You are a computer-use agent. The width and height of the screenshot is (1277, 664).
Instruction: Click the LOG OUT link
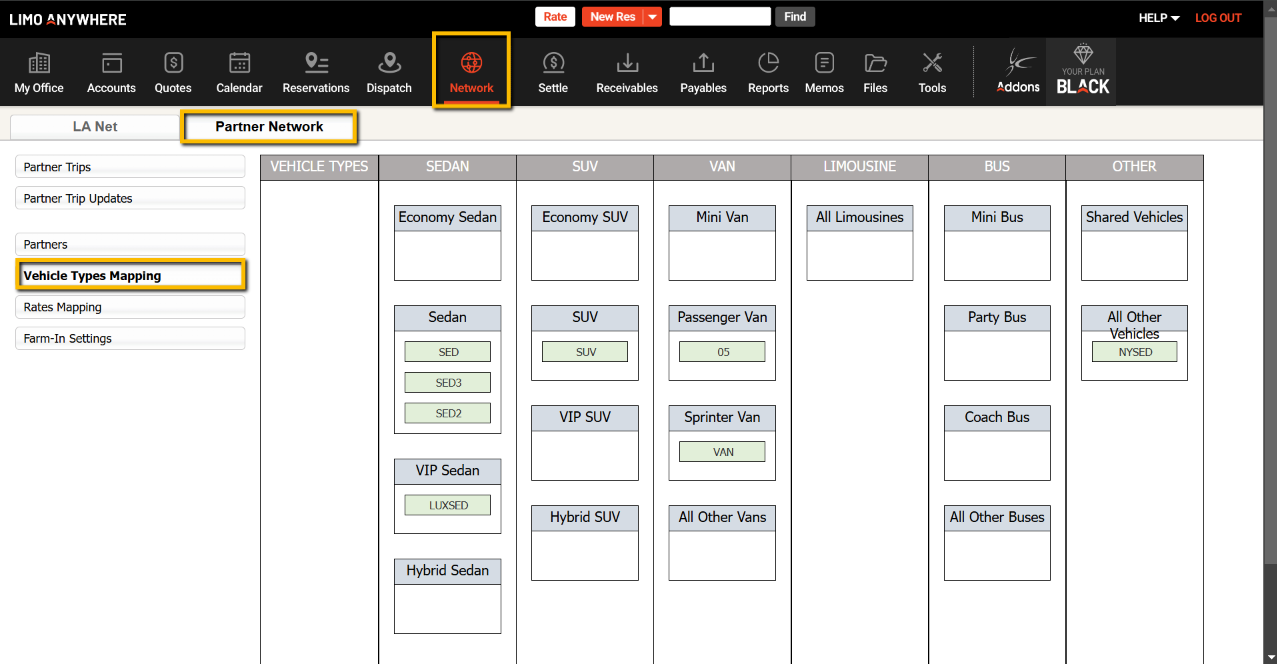[1218, 18]
